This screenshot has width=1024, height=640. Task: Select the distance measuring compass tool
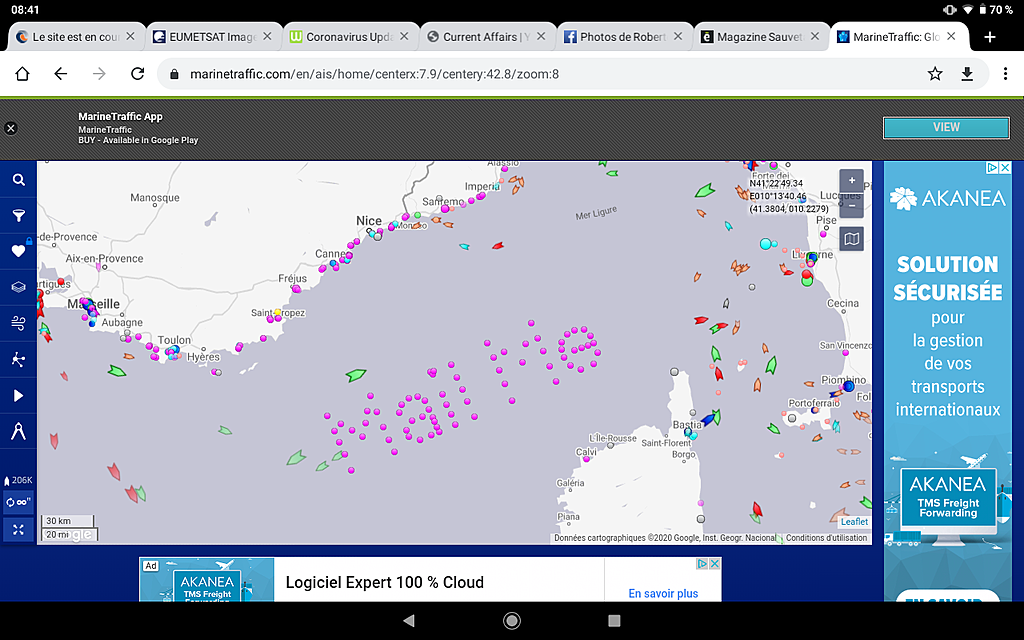18,432
